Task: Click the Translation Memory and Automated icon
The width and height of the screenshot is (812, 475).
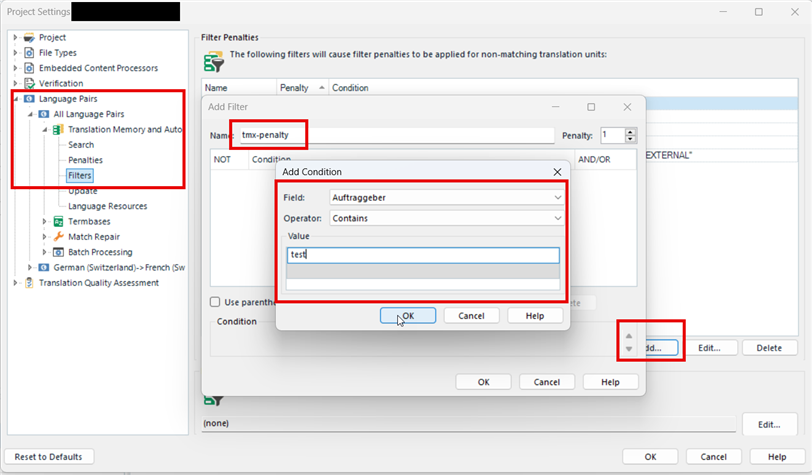Action: (59, 129)
